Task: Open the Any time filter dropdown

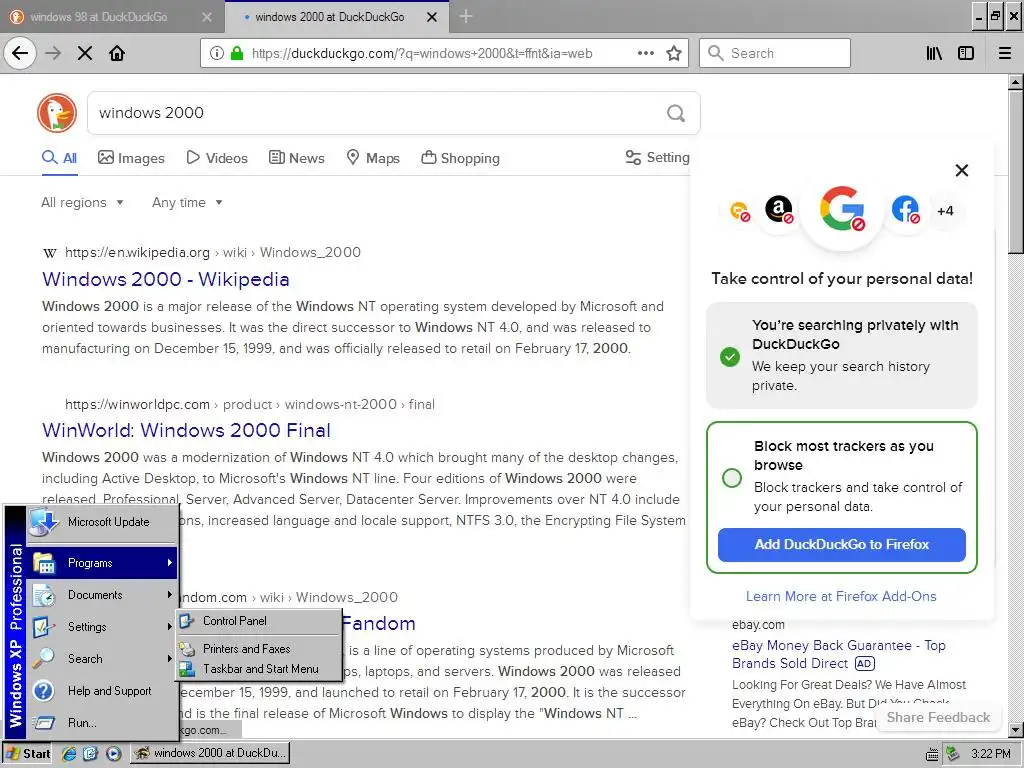Action: click(x=187, y=202)
